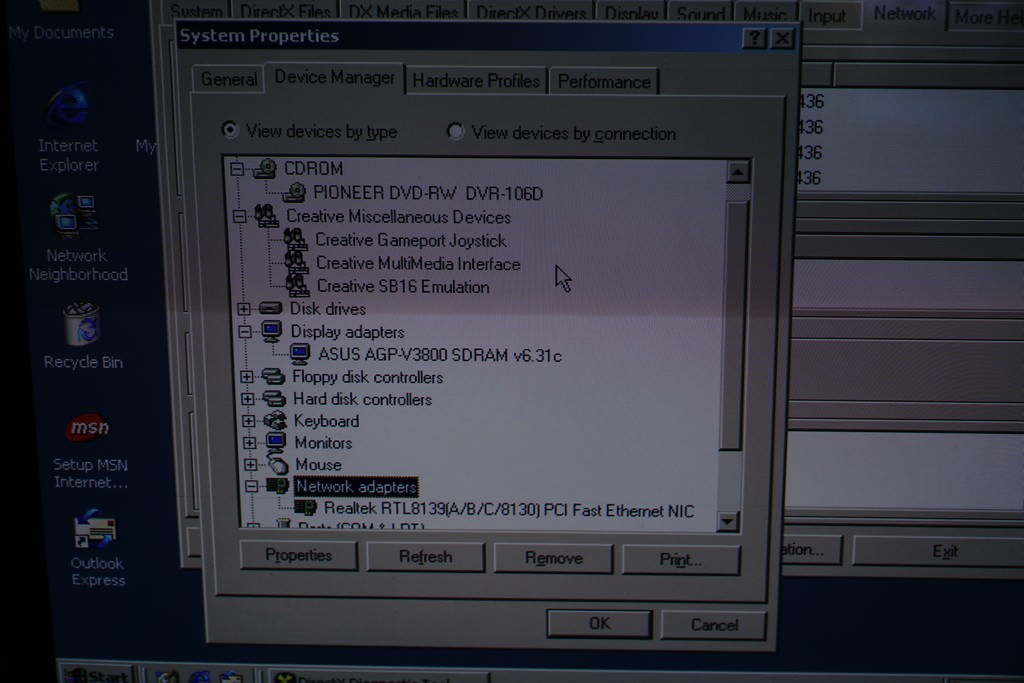This screenshot has width=1024, height=683.
Task: Open the Performance tab
Action: click(603, 82)
